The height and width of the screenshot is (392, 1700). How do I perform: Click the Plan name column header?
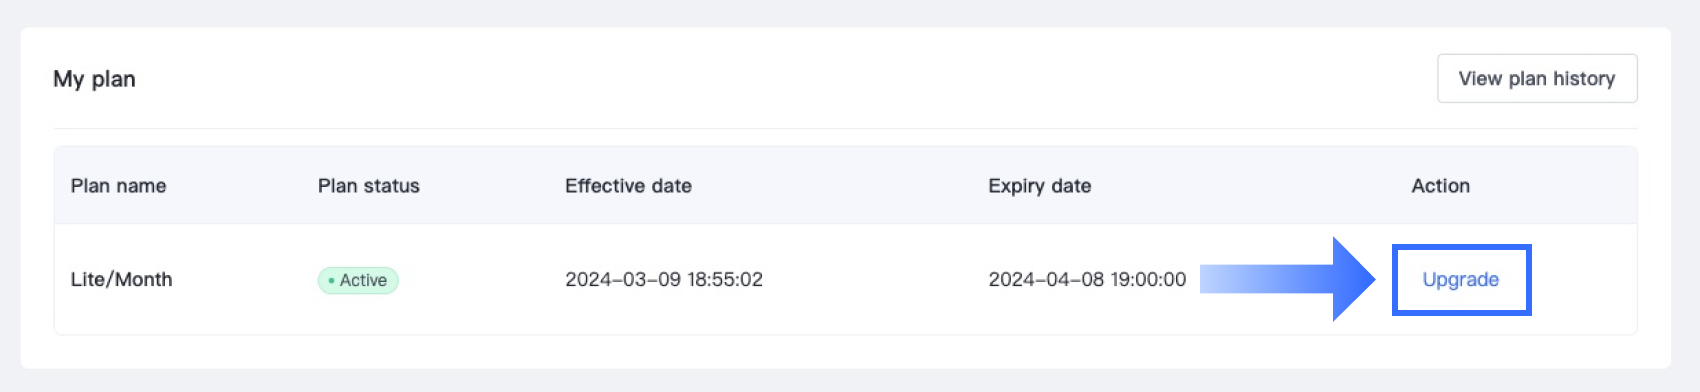pos(118,186)
